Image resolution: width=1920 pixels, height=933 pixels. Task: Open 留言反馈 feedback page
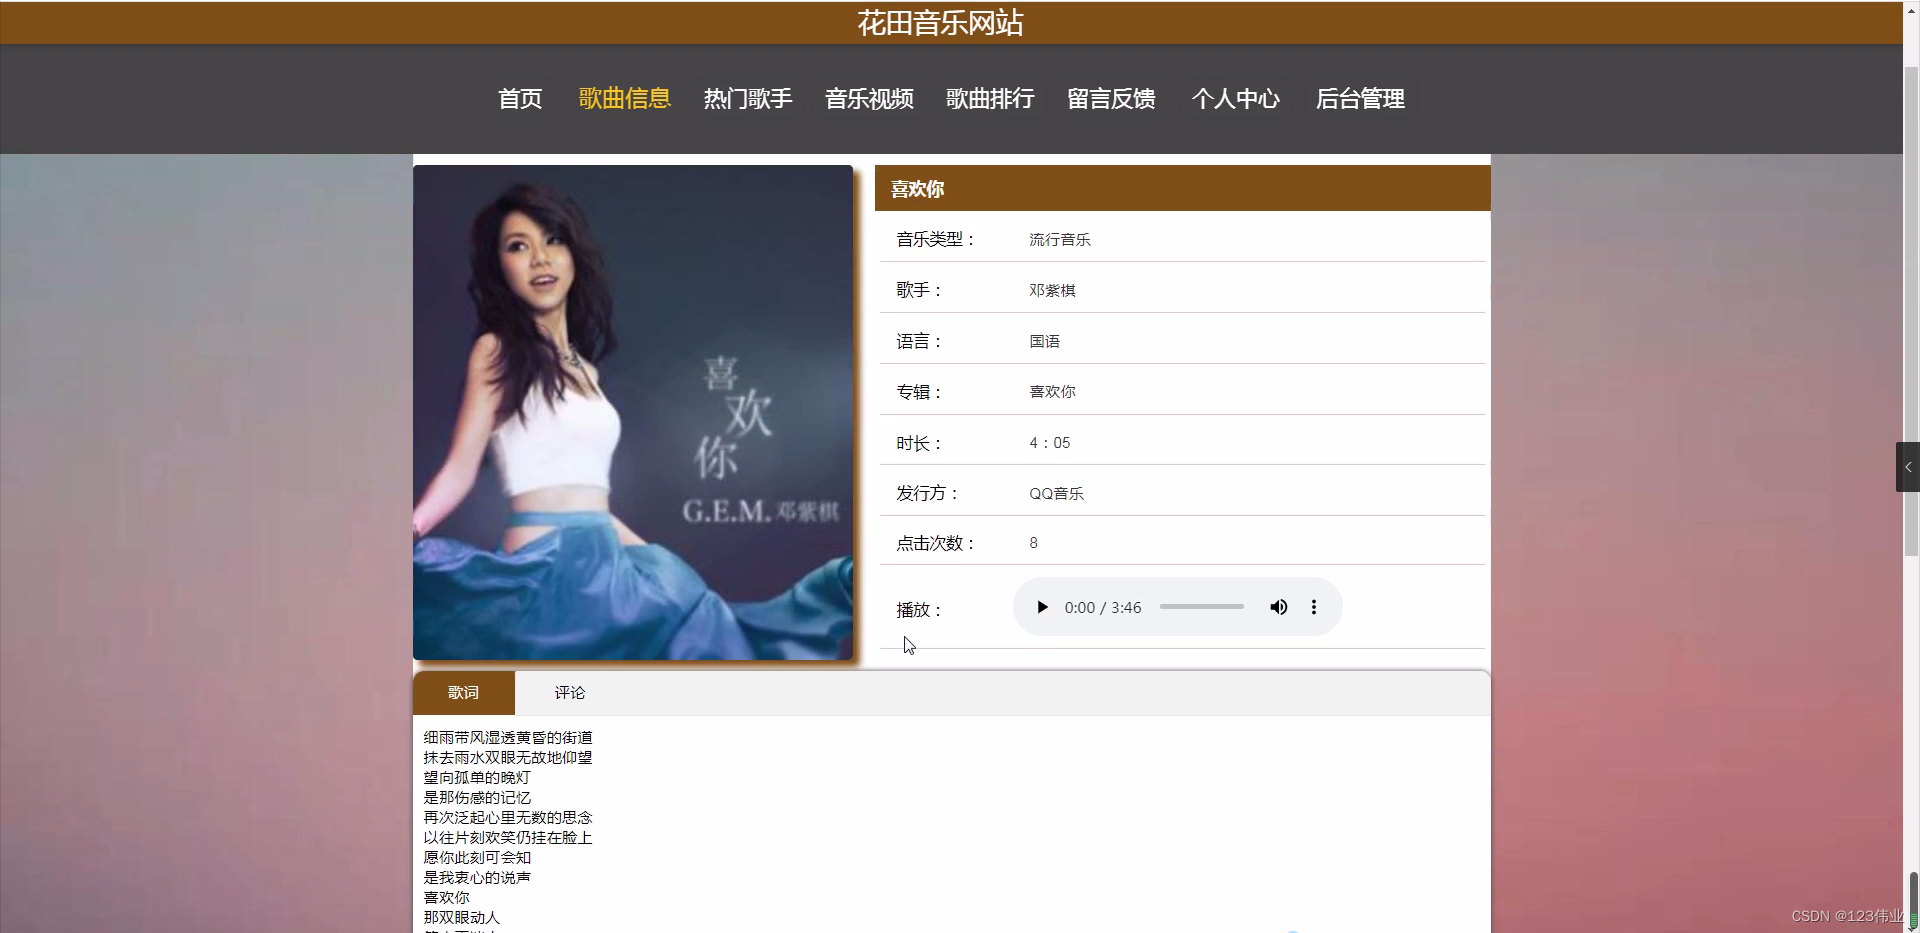point(1111,99)
